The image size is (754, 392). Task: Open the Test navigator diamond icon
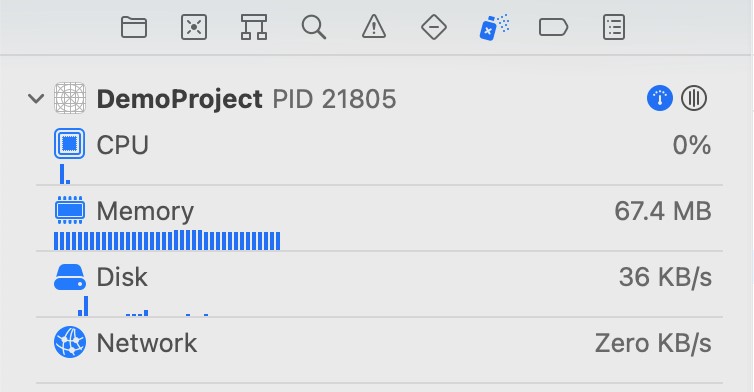(434, 27)
